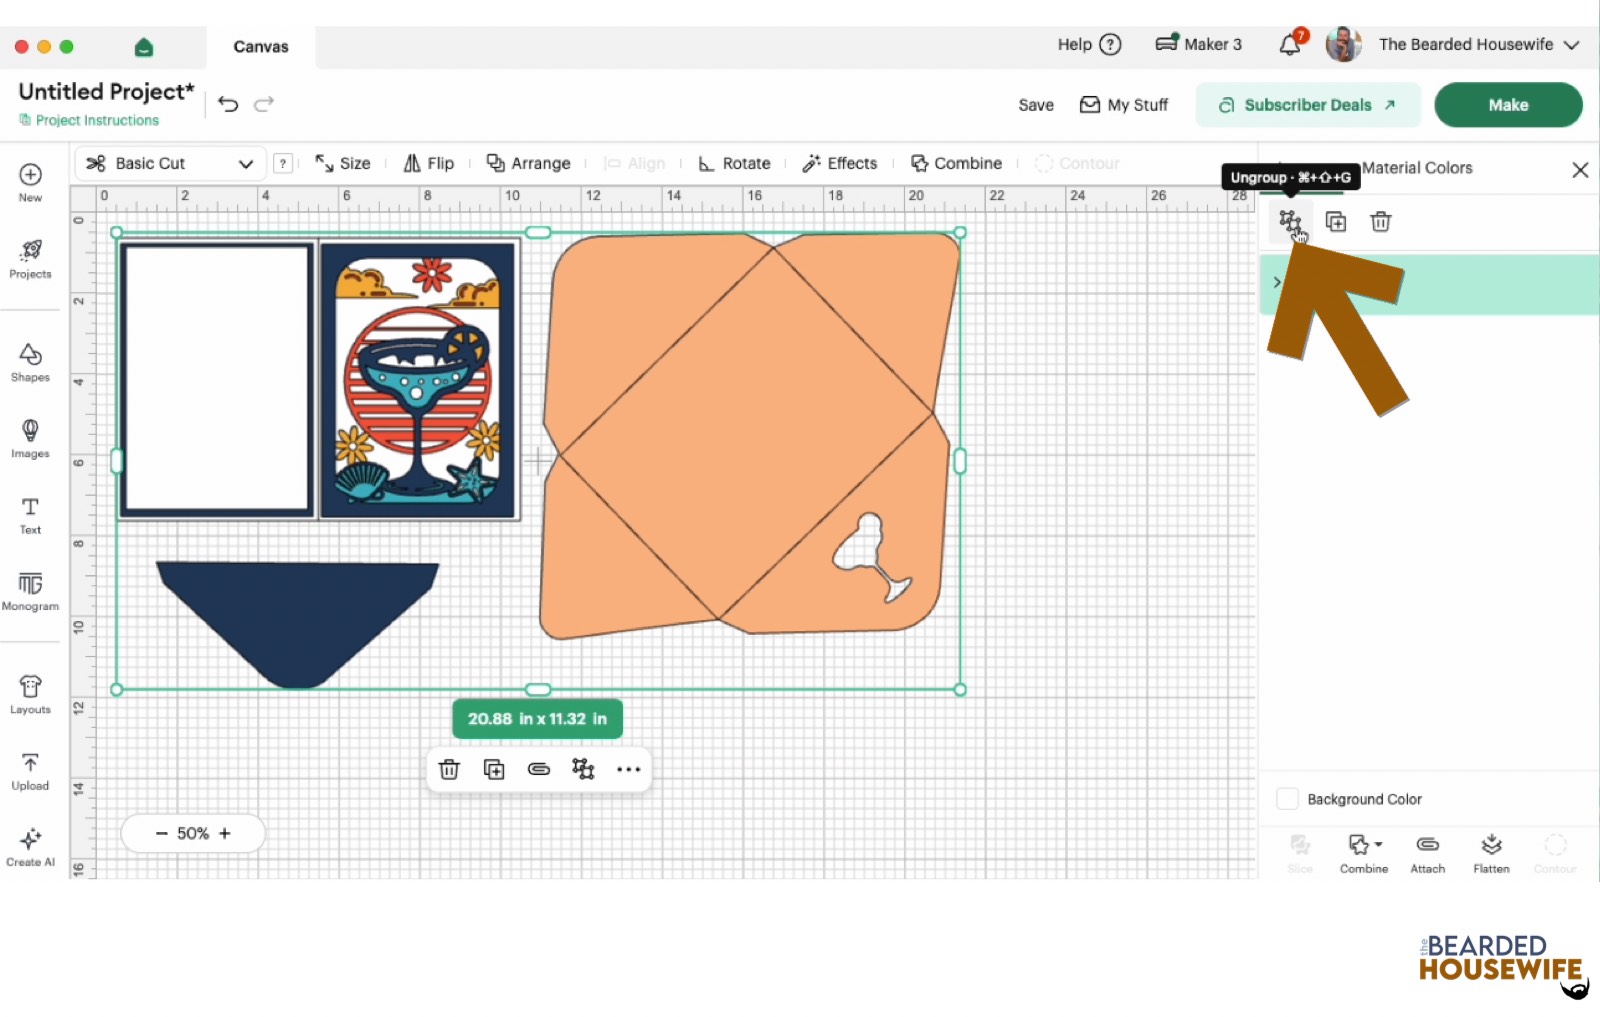Expand the group layer chevron

click(1277, 283)
